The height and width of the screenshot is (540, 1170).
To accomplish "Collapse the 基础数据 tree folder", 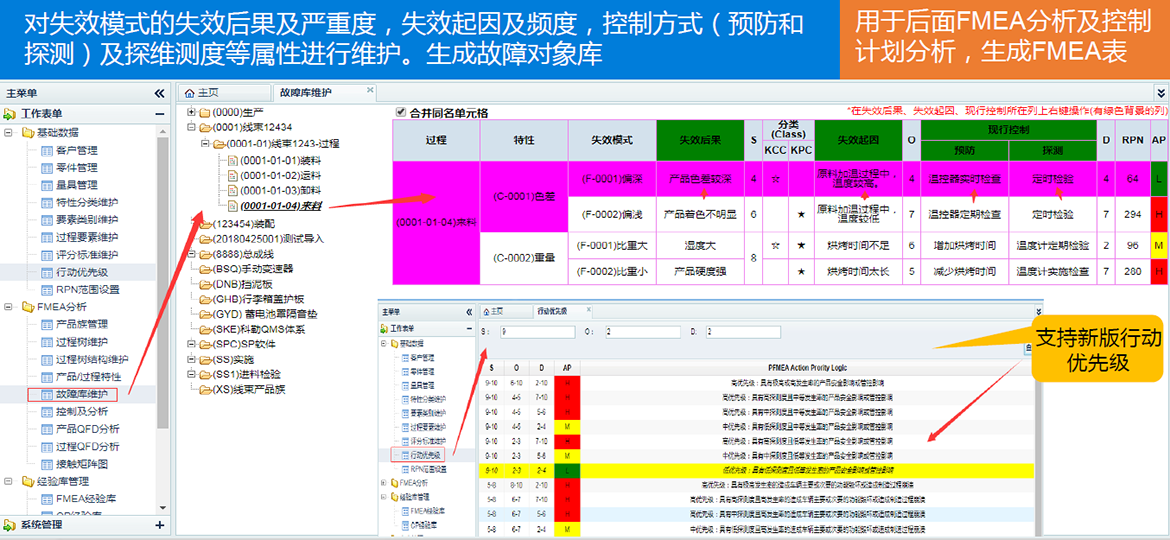I will (x=10, y=133).
